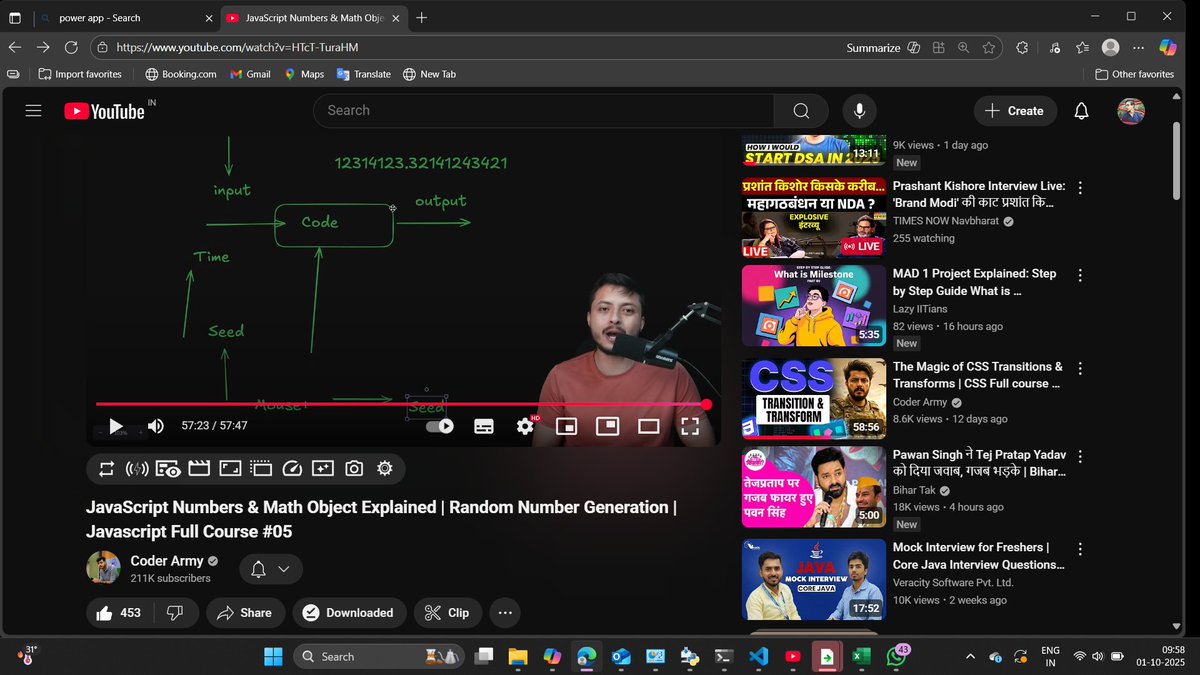This screenshot has height=675, width=1200.
Task: Open Mock Interview for Freshers video title
Action: click(978, 556)
